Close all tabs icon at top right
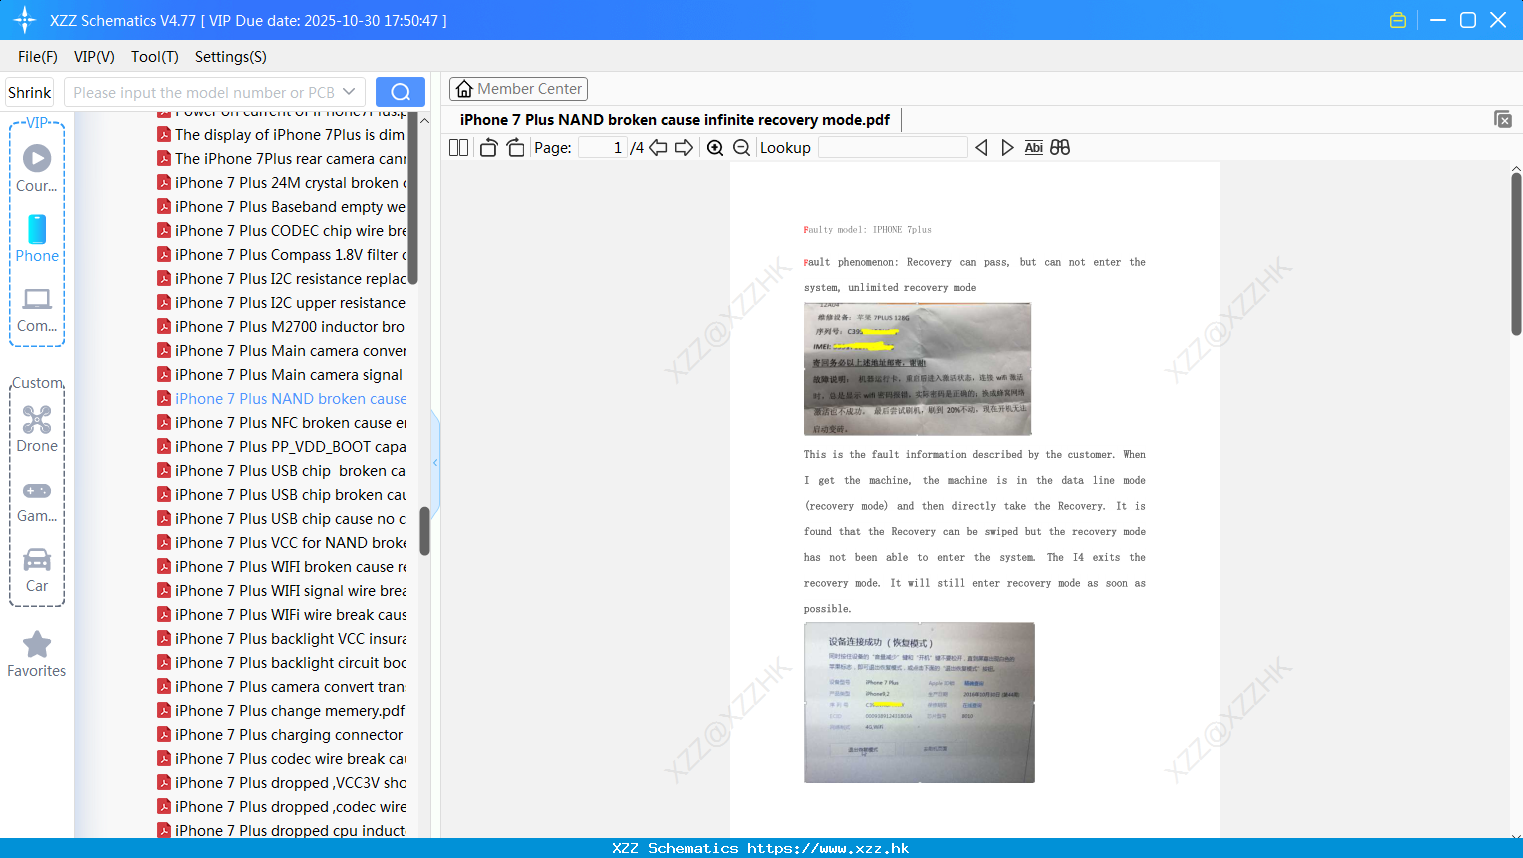1523x858 pixels. point(1503,119)
